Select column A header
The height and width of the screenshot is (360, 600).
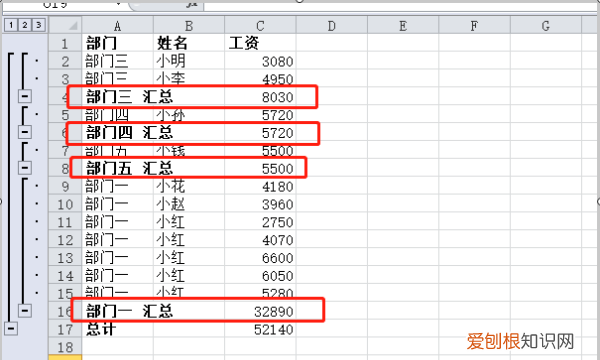(117, 25)
